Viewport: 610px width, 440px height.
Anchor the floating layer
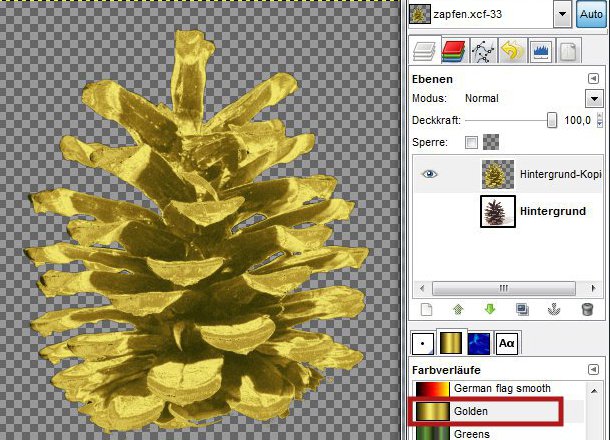tap(554, 310)
